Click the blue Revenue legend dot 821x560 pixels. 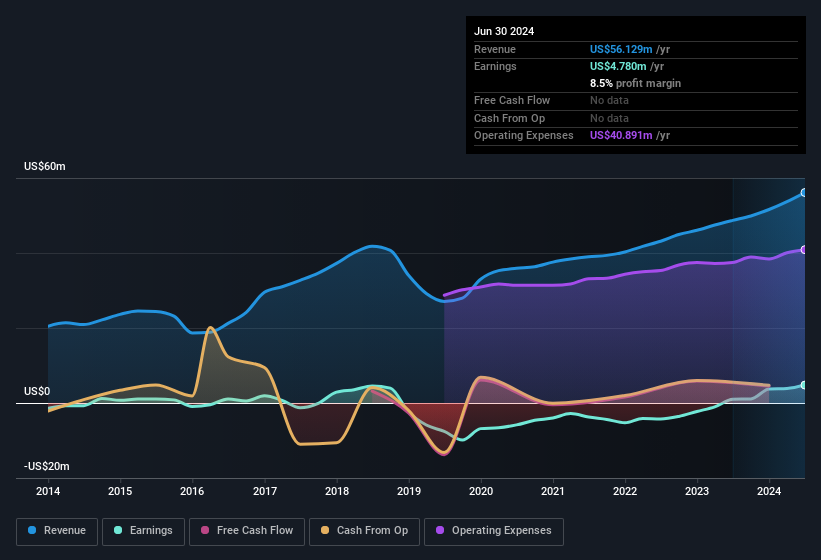point(33,531)
